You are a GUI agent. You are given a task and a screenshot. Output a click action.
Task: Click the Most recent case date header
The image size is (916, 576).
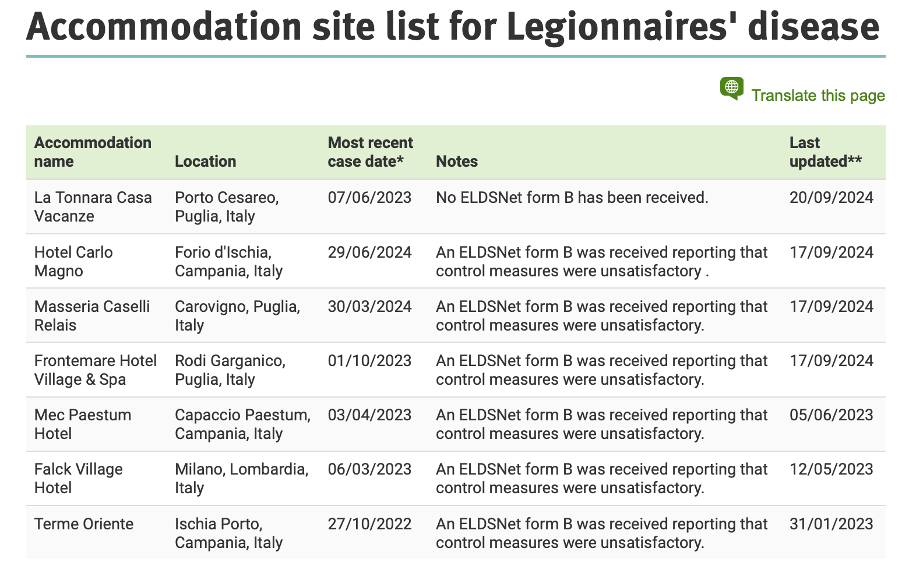coord(370,152)
